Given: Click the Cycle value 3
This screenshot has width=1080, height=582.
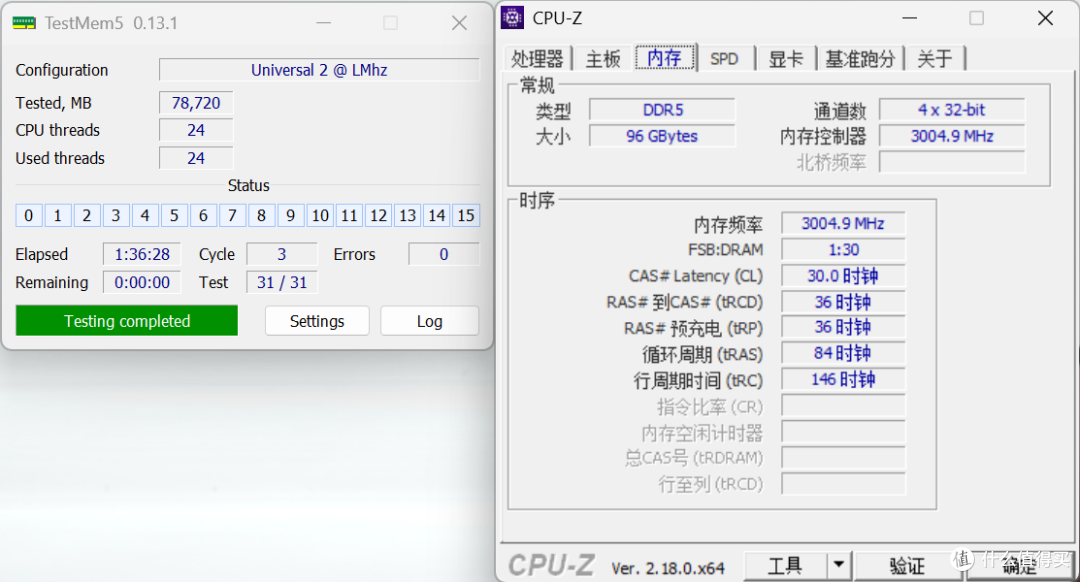Looking at the screenshot, I should [282, 254].
